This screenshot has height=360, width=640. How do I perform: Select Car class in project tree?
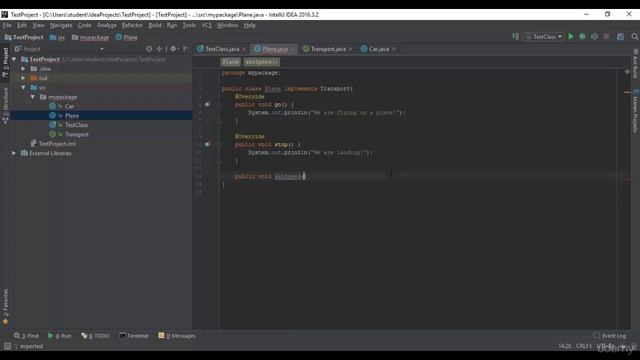[x=69, y=106]
